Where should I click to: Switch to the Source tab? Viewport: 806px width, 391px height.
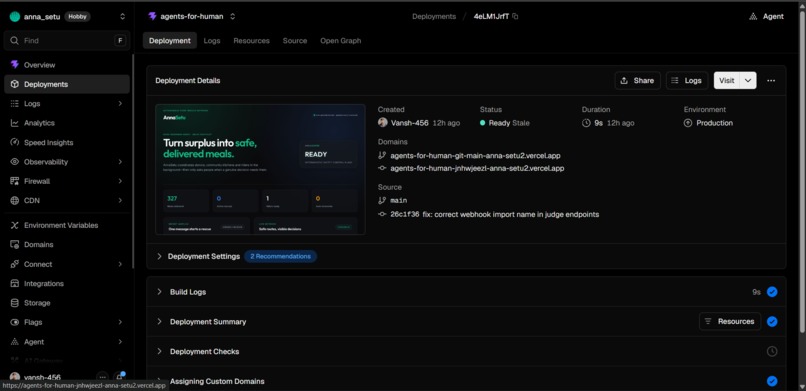click(295, 41)
